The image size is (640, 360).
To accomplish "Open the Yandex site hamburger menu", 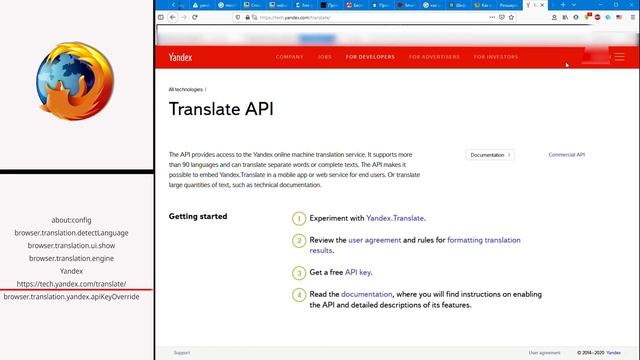I will click(x=619, y=57).
